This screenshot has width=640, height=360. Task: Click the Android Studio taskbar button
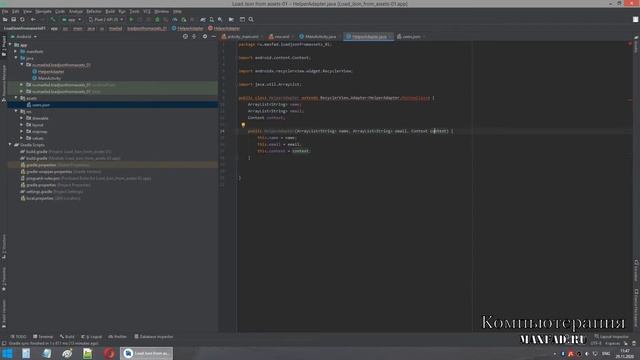tap(147, 353)
